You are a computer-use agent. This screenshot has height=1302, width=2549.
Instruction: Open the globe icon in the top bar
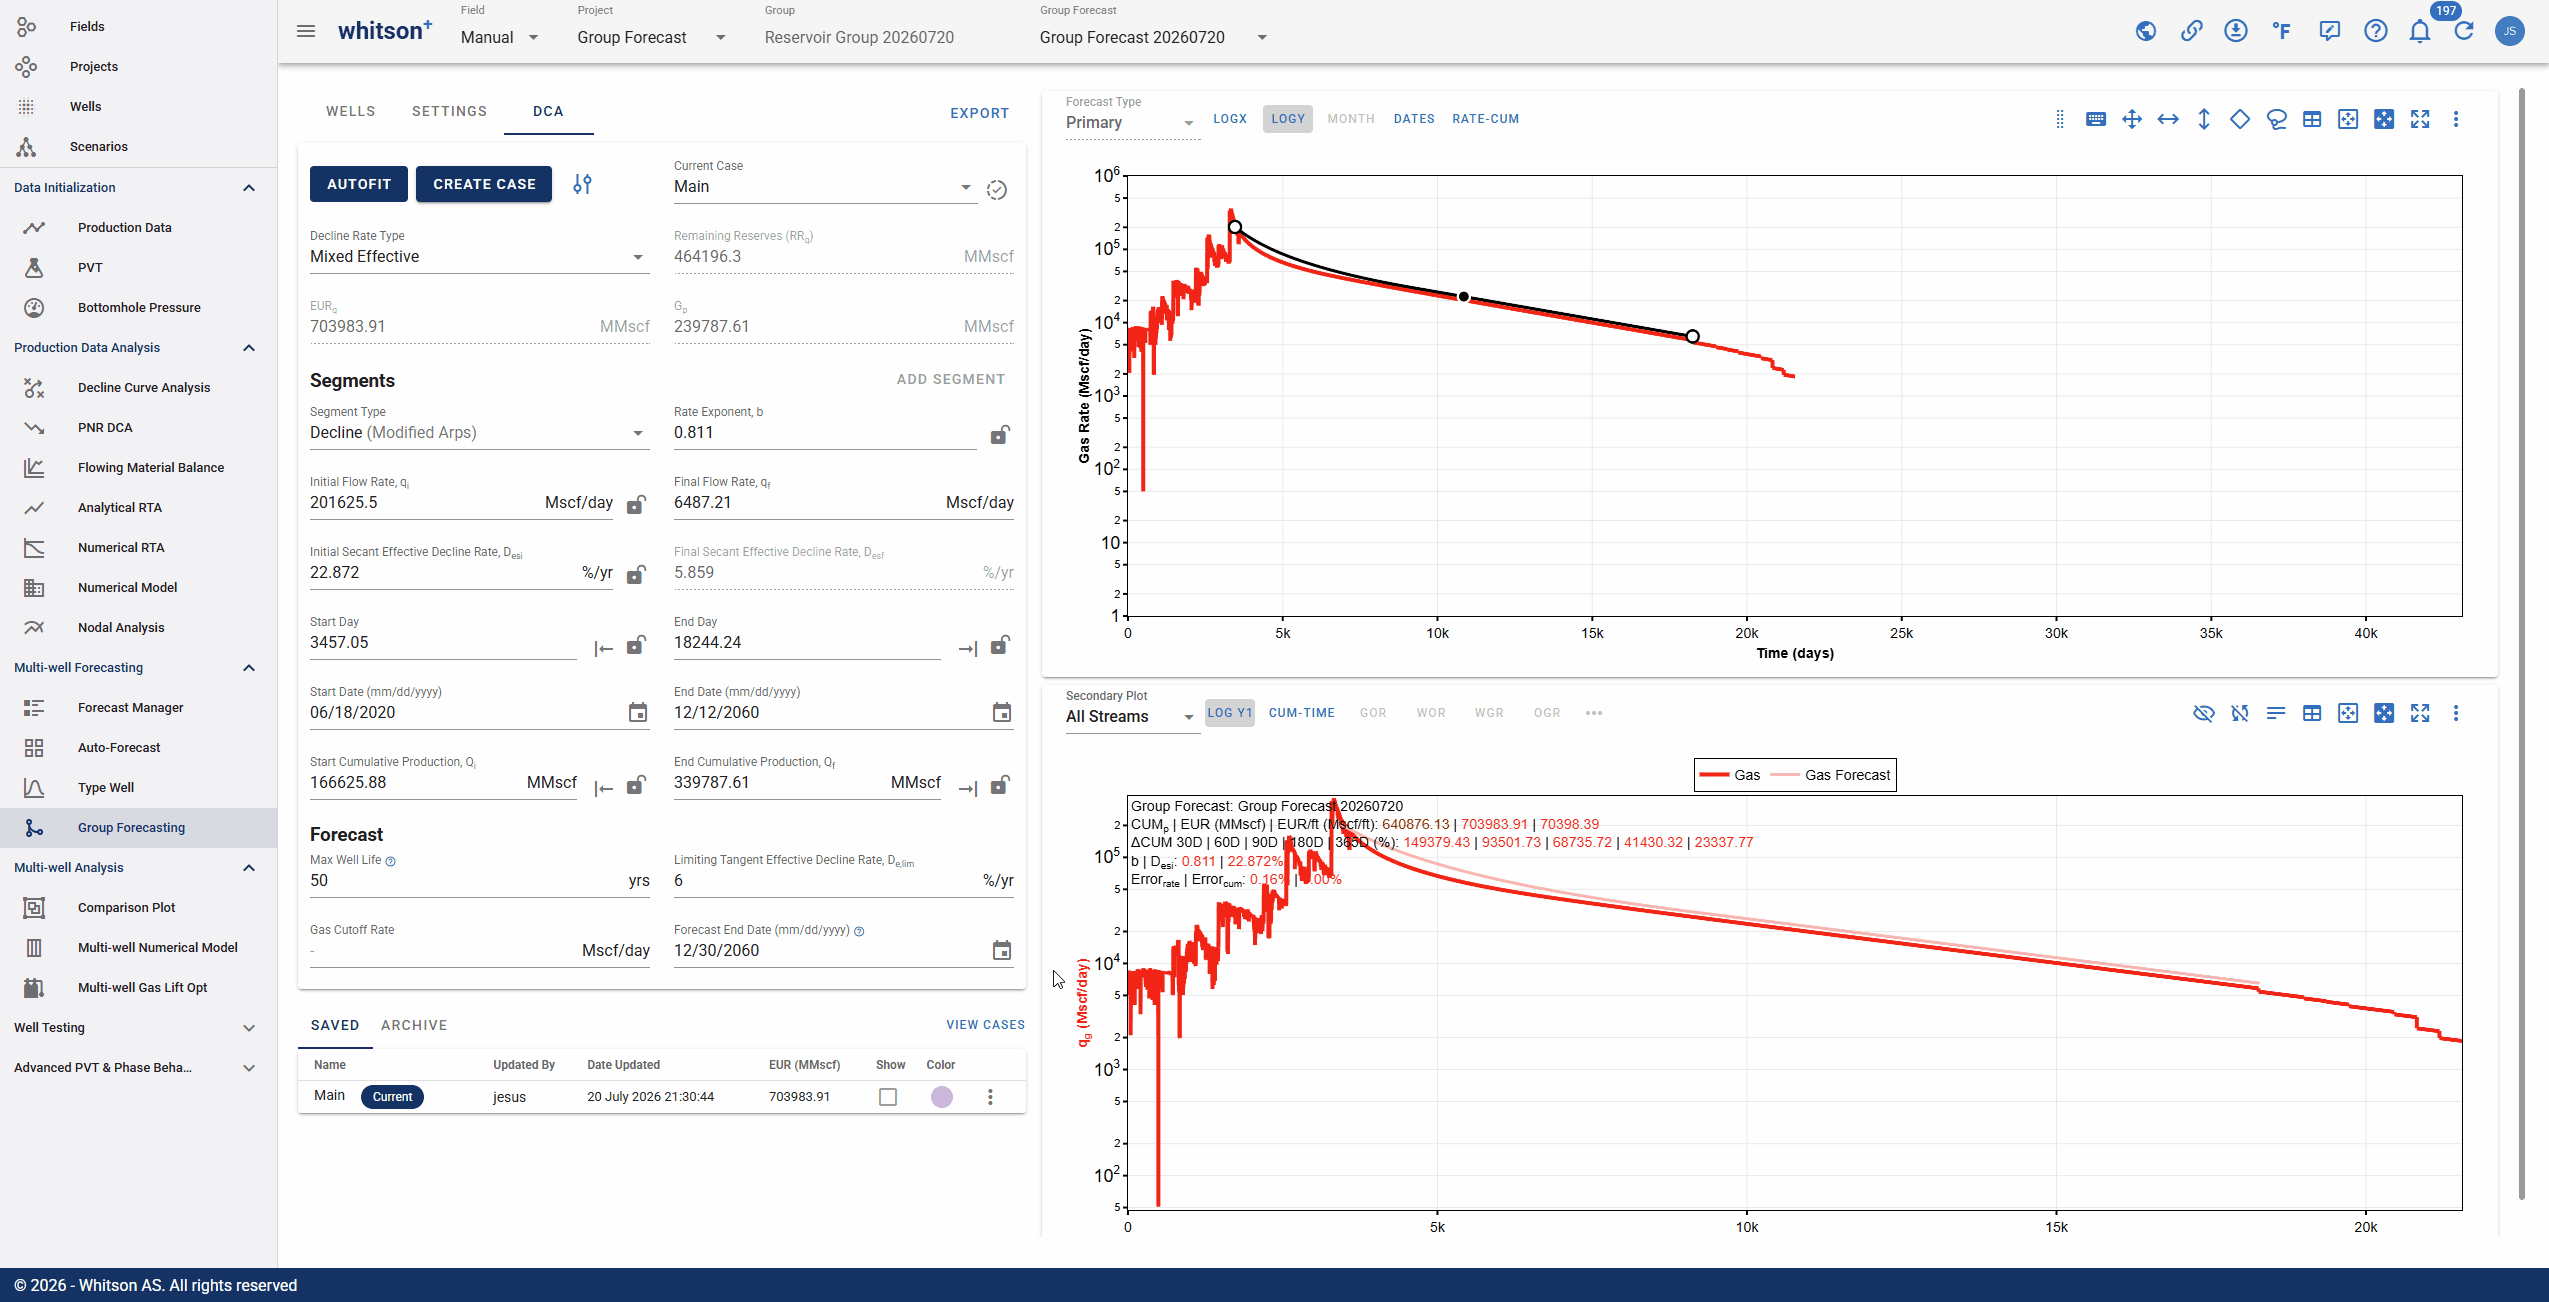click(2146, 32)
